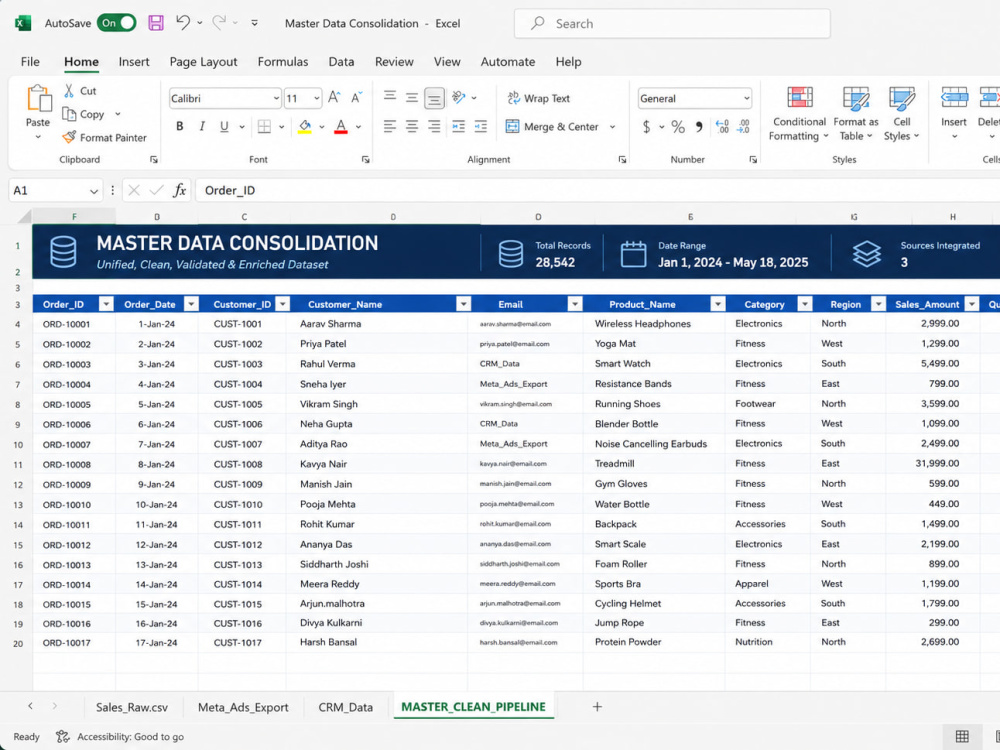
Task: Click the yellow Fill Color swatch
Action: point(305,127)
